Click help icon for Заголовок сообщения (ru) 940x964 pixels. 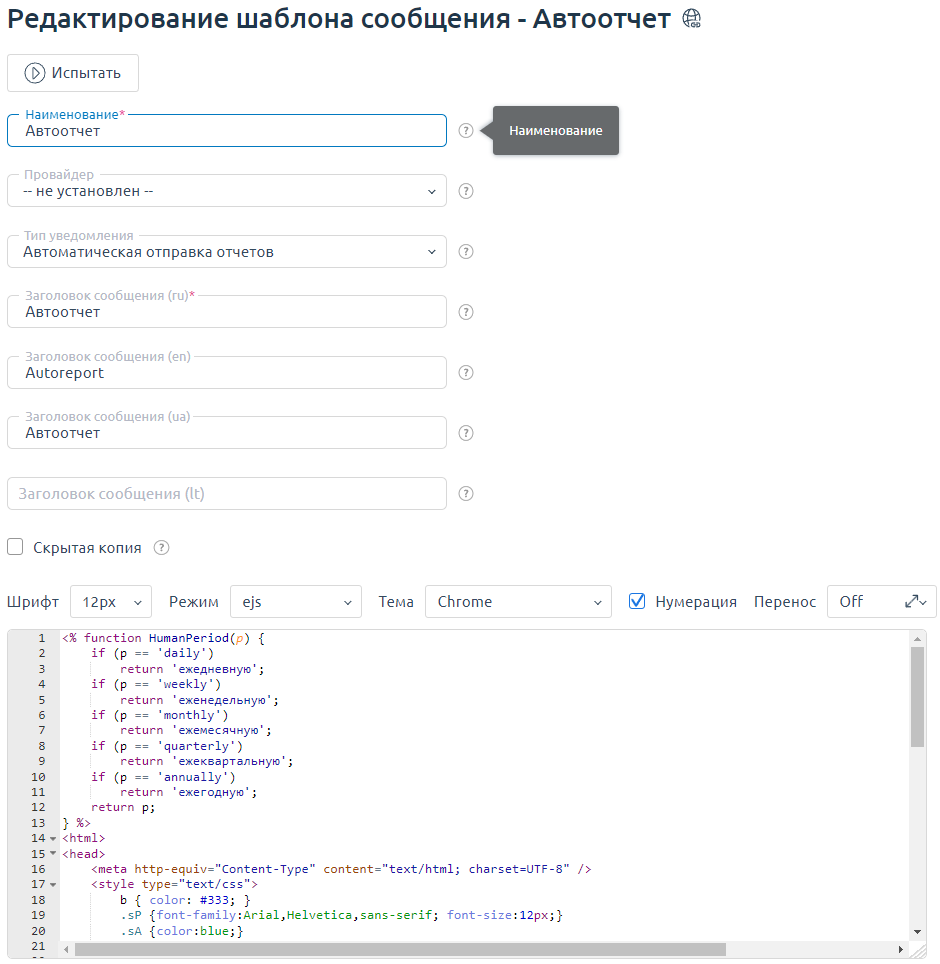[x=466, y=312]
